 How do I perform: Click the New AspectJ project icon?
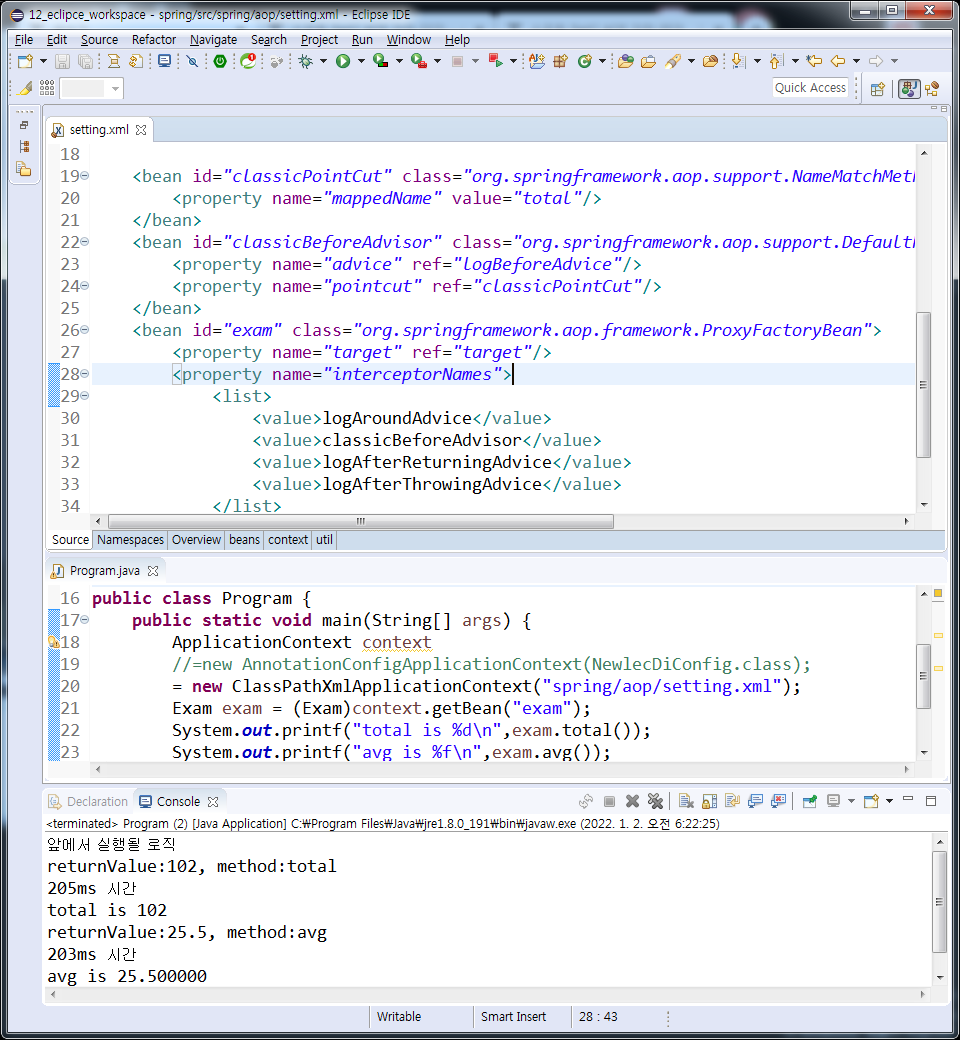537,62
